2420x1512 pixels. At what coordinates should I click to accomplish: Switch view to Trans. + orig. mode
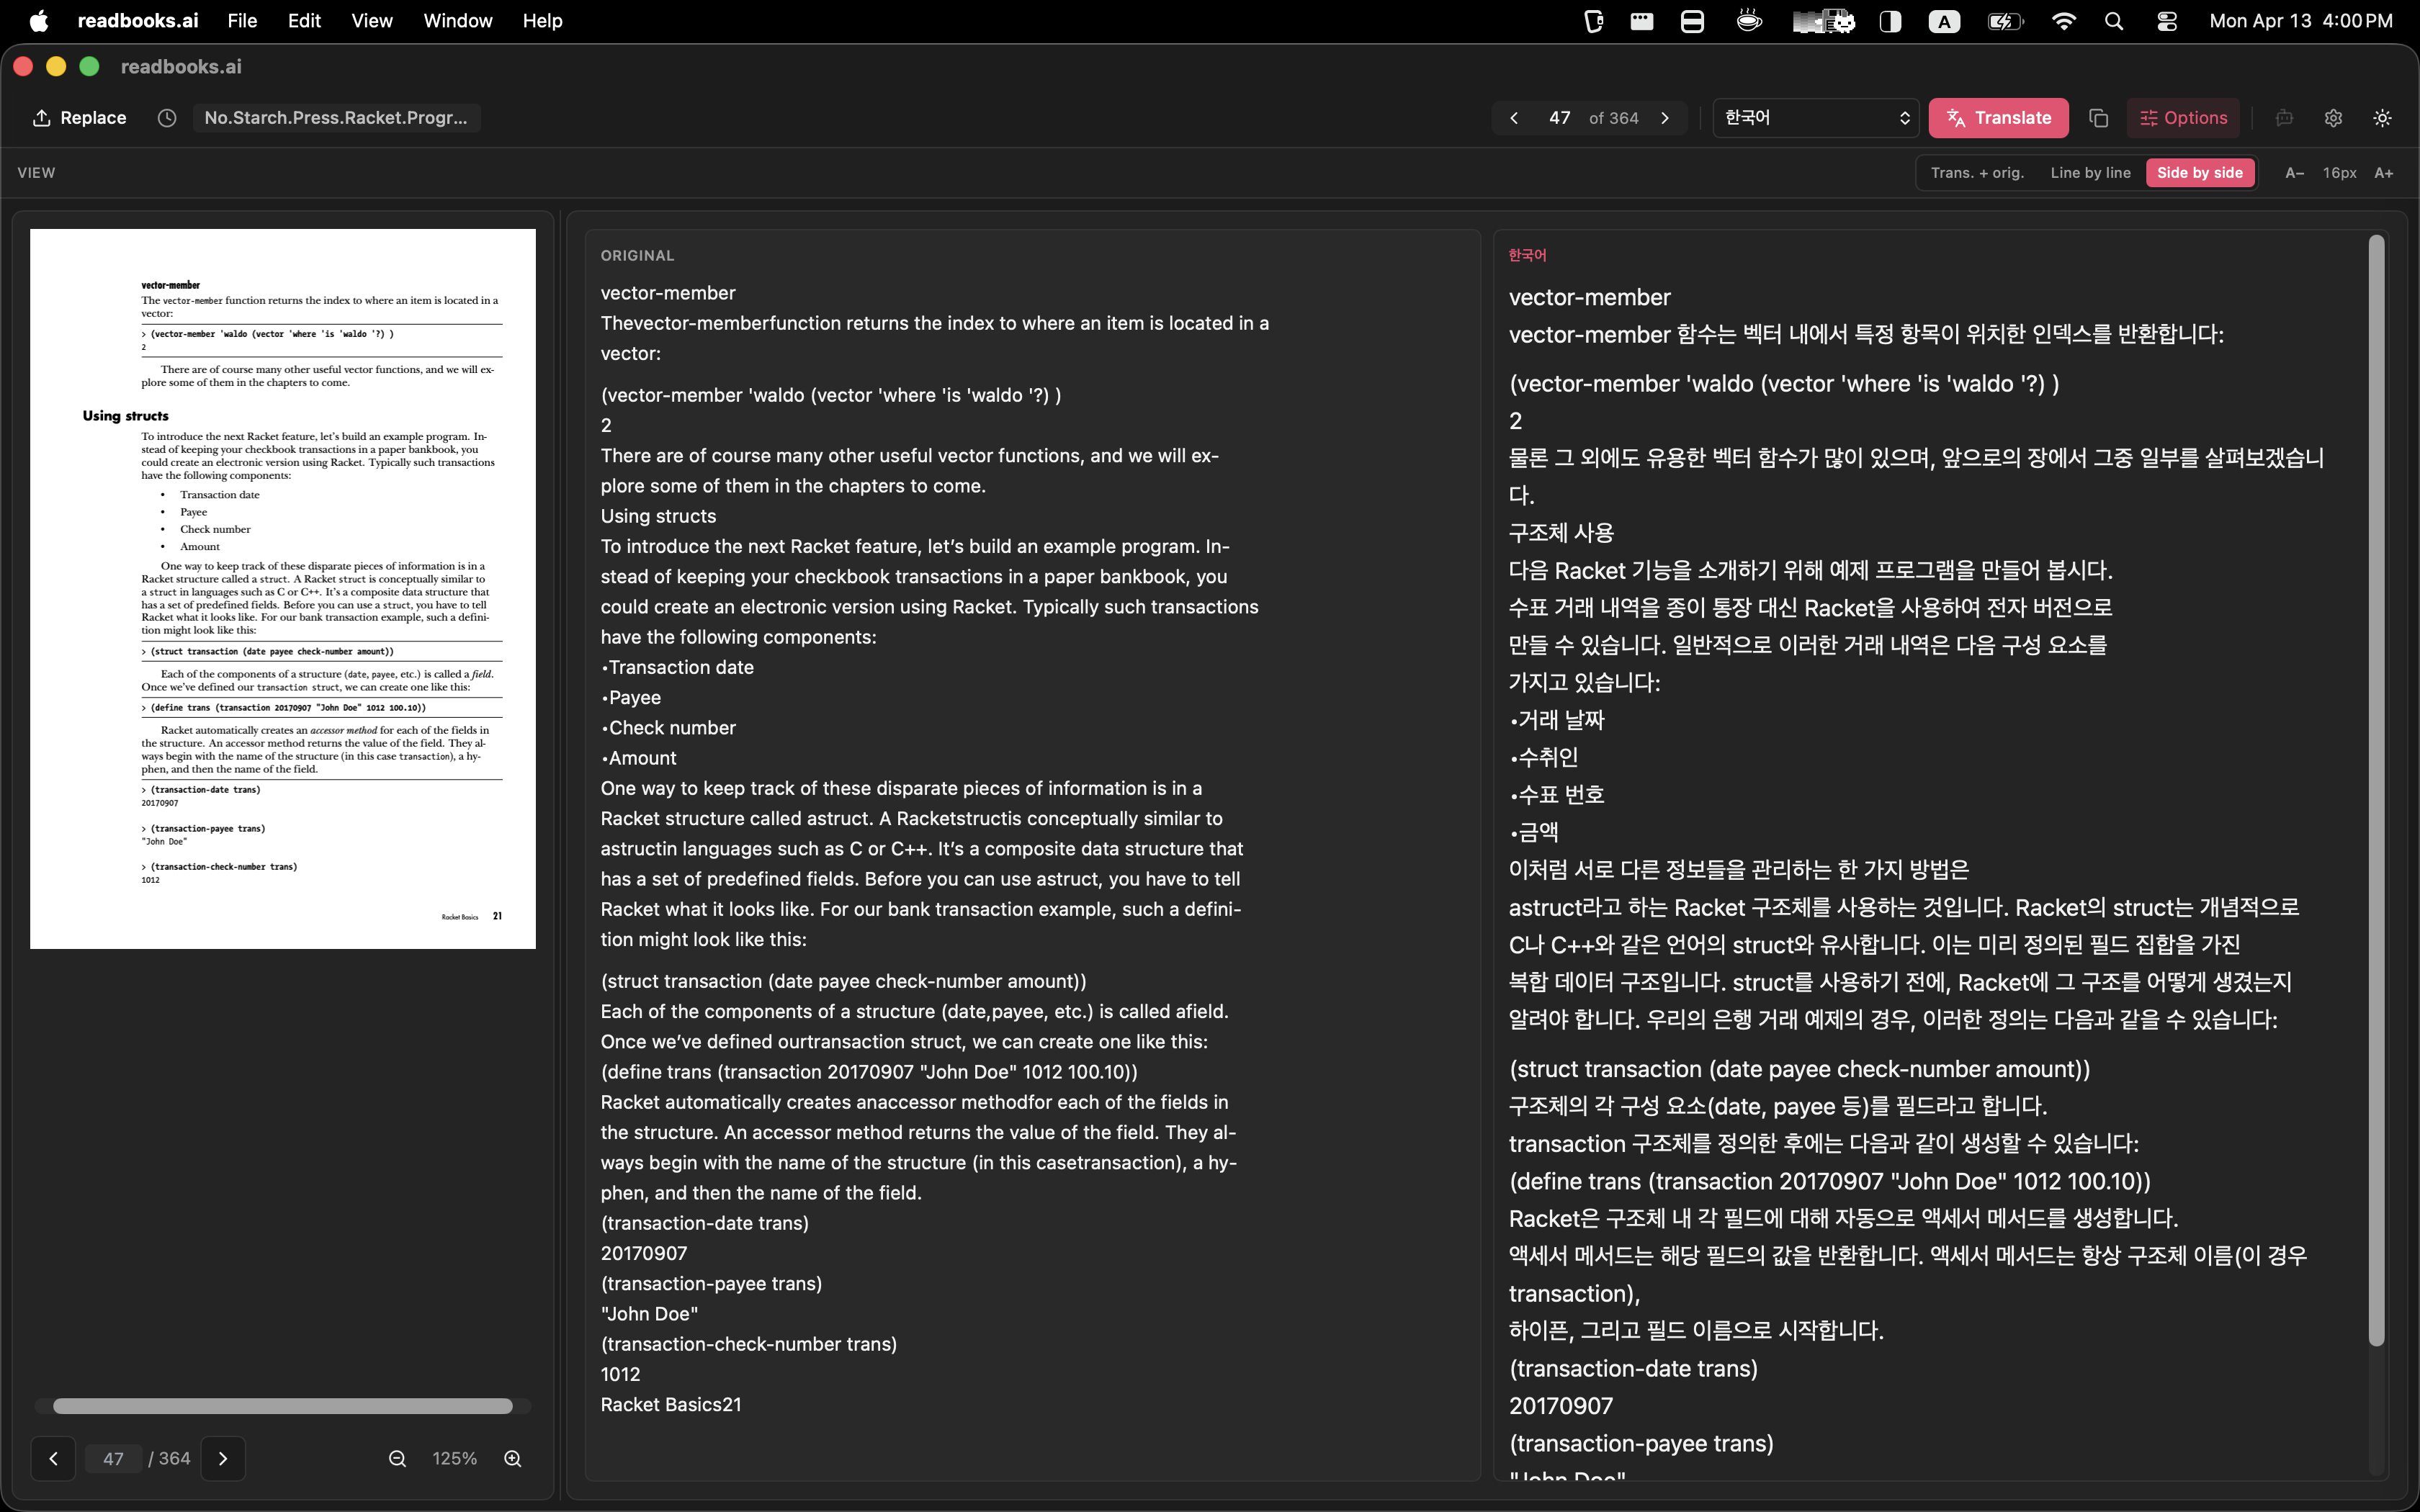point(1978,172)
